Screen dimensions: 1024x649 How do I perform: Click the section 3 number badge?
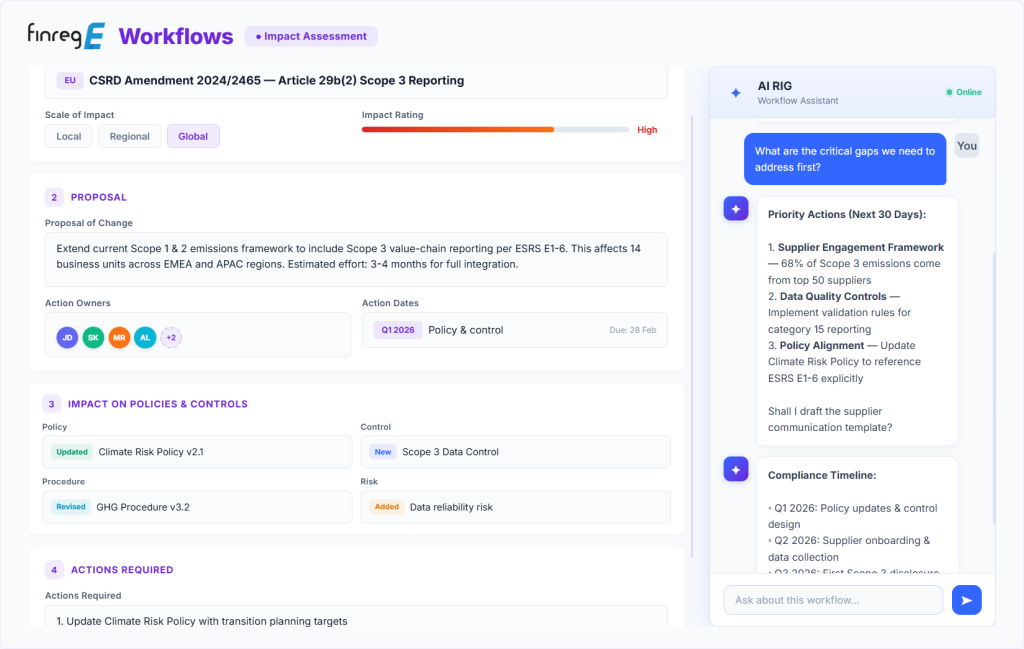tap(52, 404)
